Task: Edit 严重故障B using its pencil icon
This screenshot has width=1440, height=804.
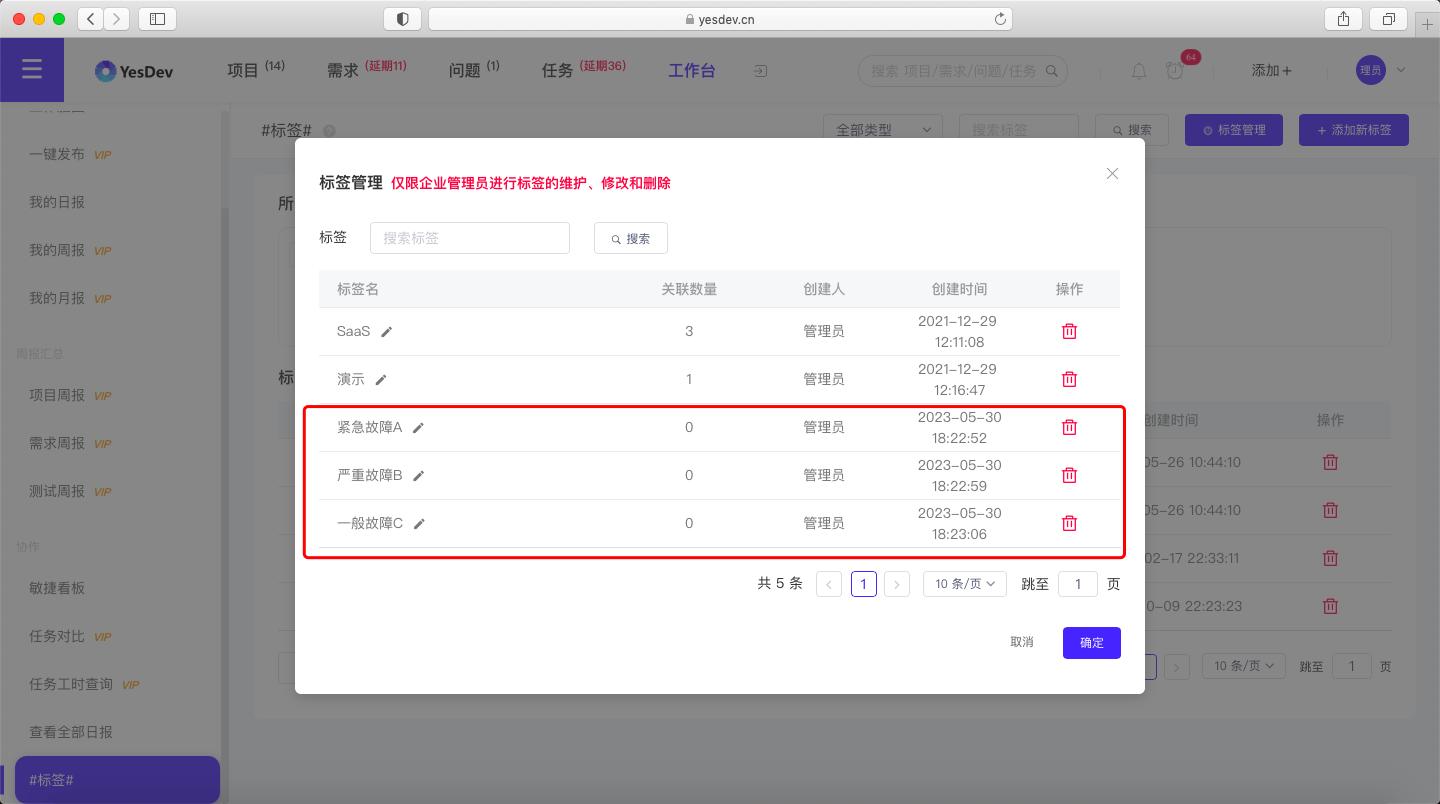Action: pos(418,475)
